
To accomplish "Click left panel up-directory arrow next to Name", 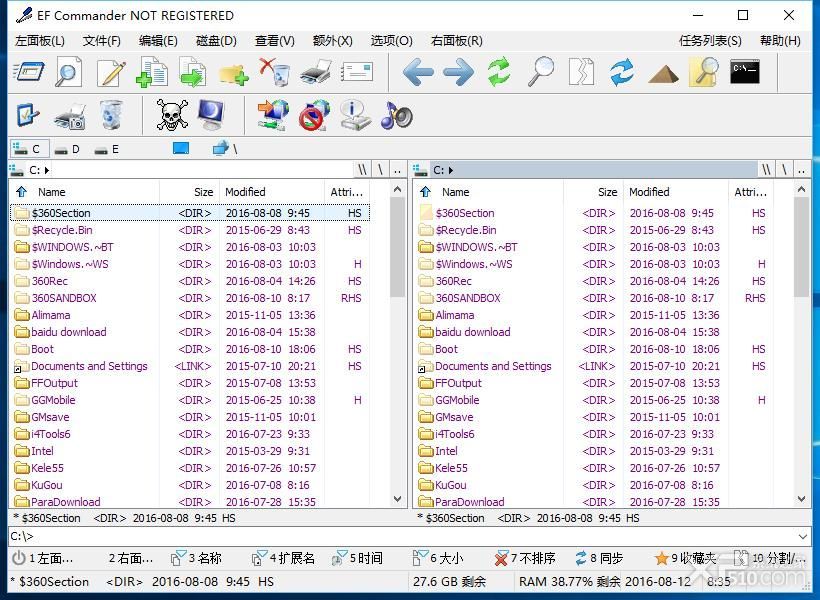I will click(x=21, y=192).
